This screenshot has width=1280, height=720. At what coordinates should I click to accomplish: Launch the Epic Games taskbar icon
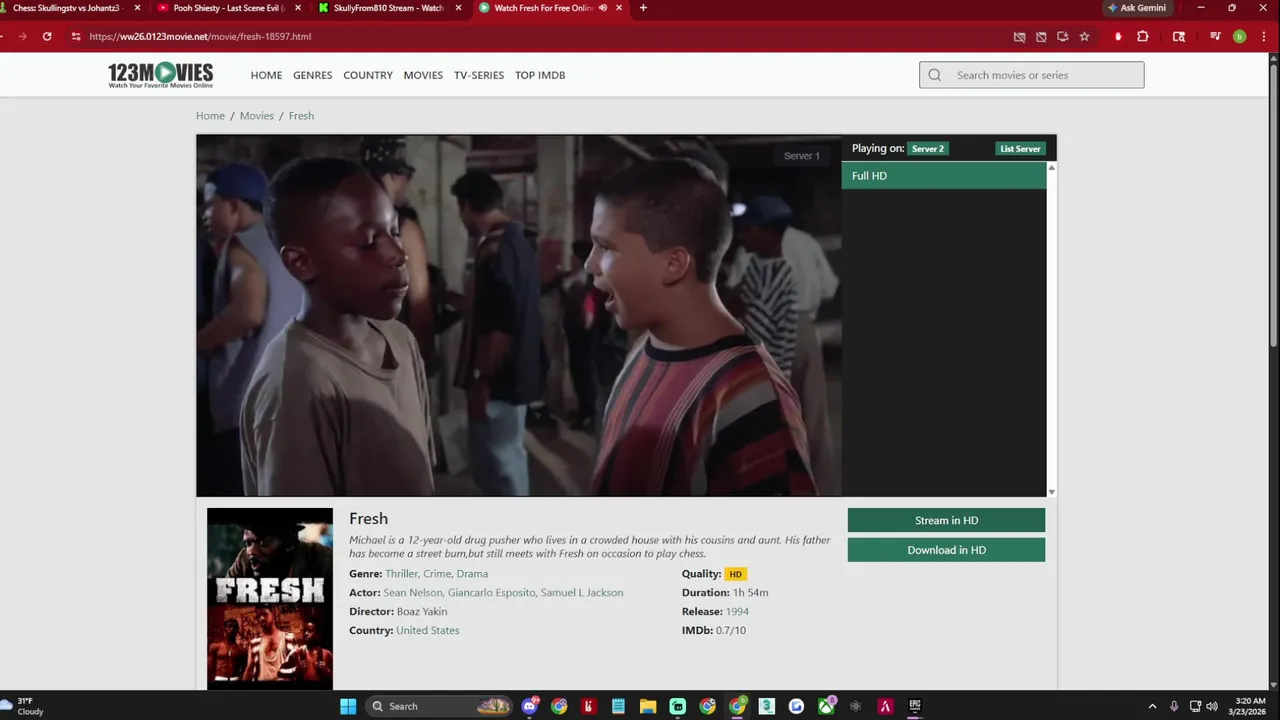tap(915, 706)
